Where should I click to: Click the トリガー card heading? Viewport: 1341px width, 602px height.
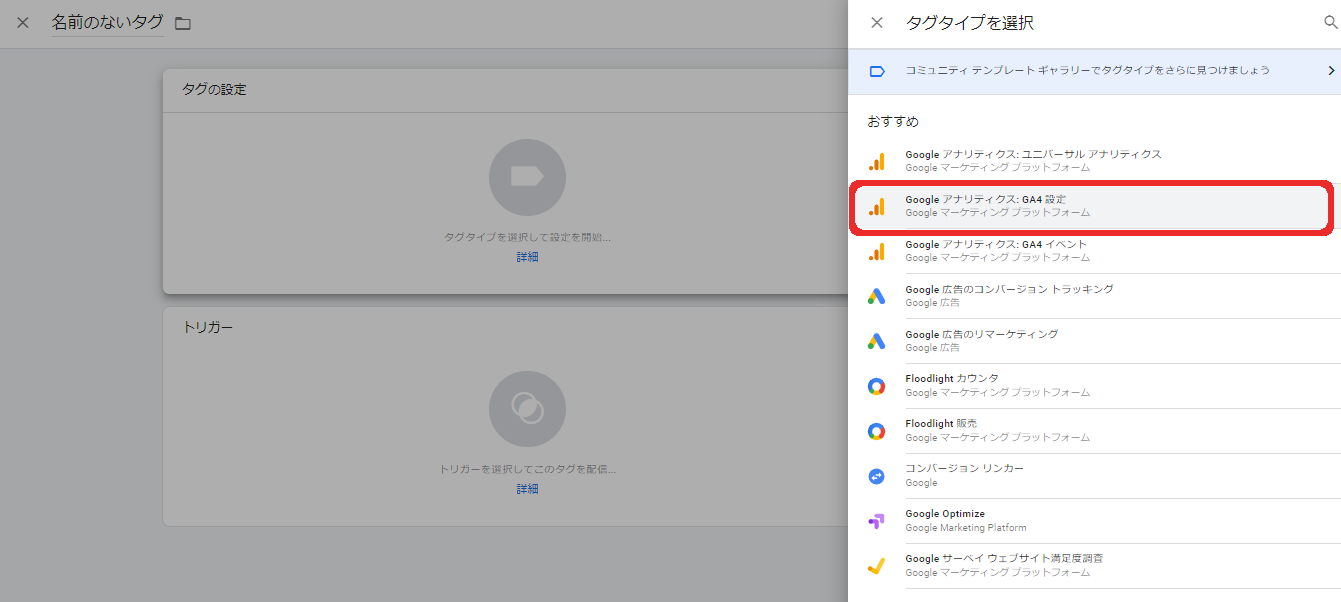(208, 327)
